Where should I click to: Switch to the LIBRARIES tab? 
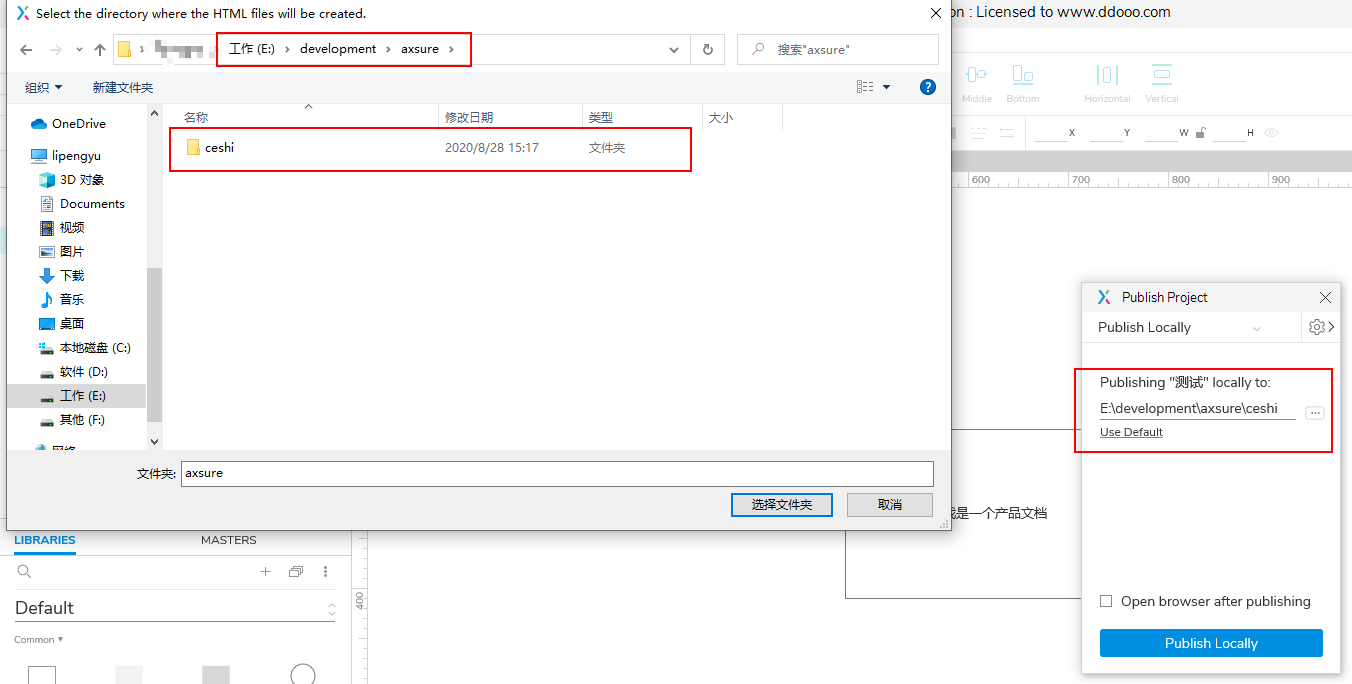coord(44,539)
